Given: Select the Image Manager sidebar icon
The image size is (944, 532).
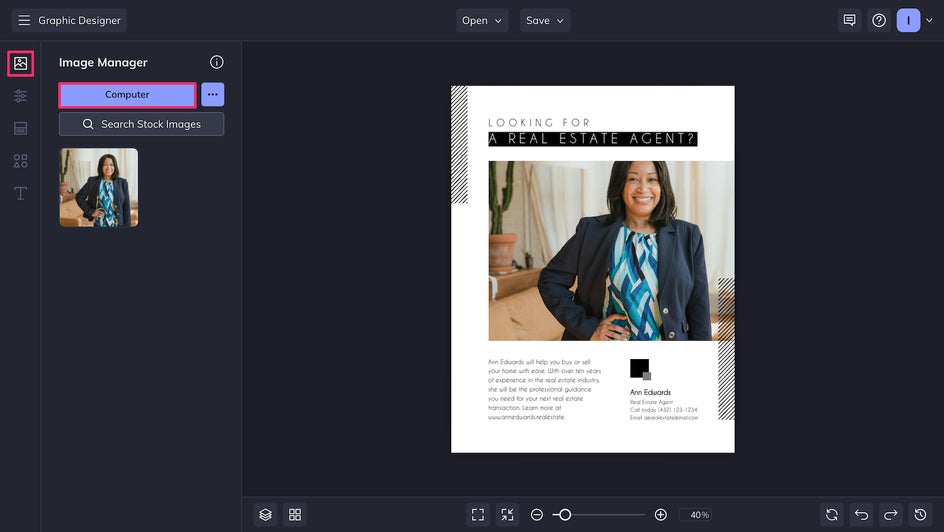Looking at the screenshot, I should coord(20,63).
